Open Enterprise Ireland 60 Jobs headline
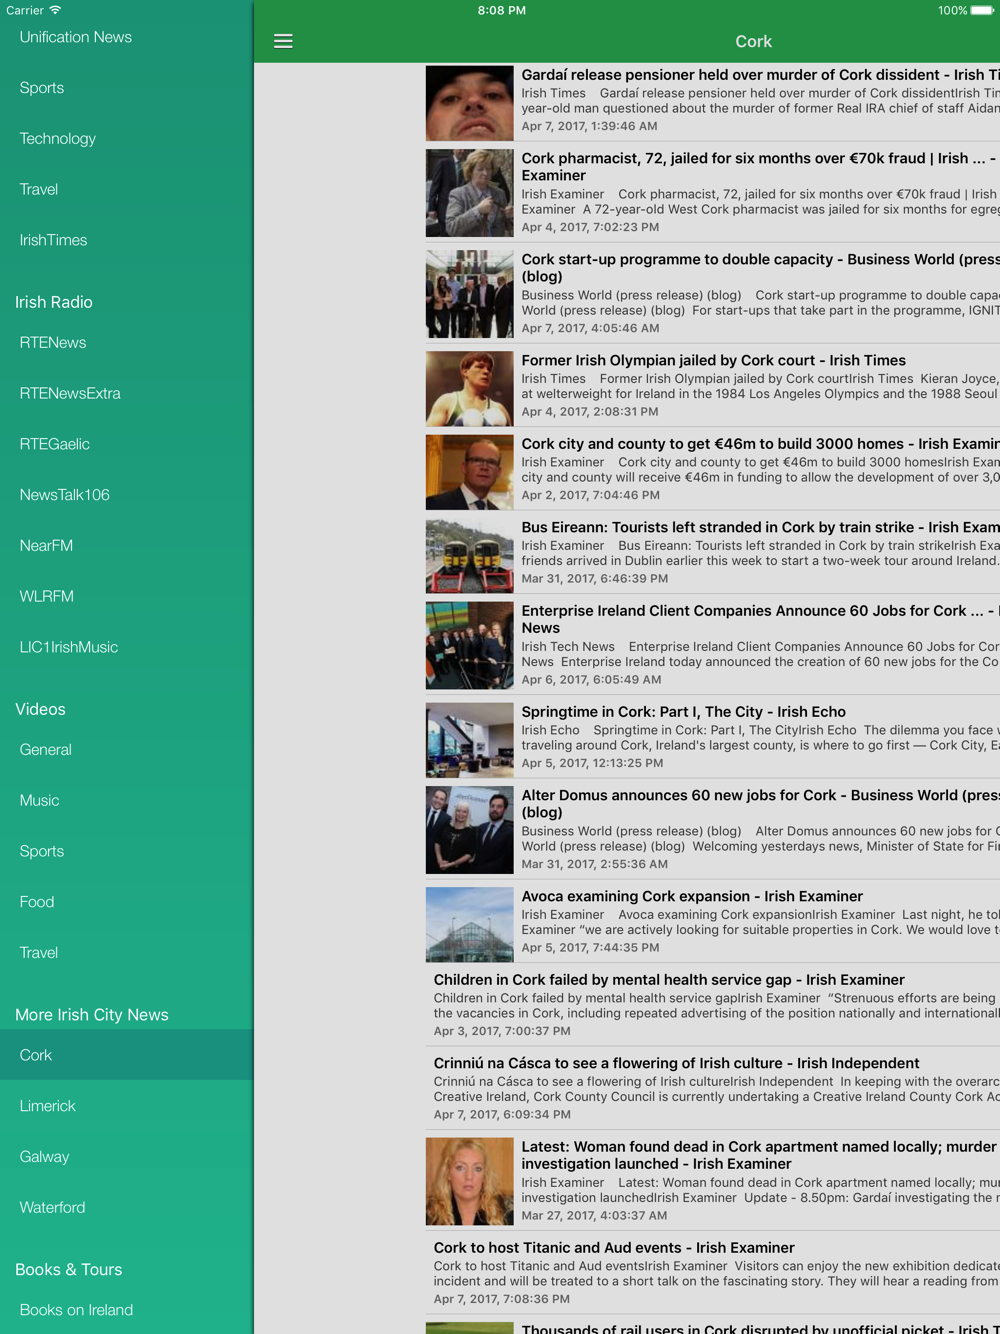This screenshot has height=1334, width=1000. (x=760, y=619)
